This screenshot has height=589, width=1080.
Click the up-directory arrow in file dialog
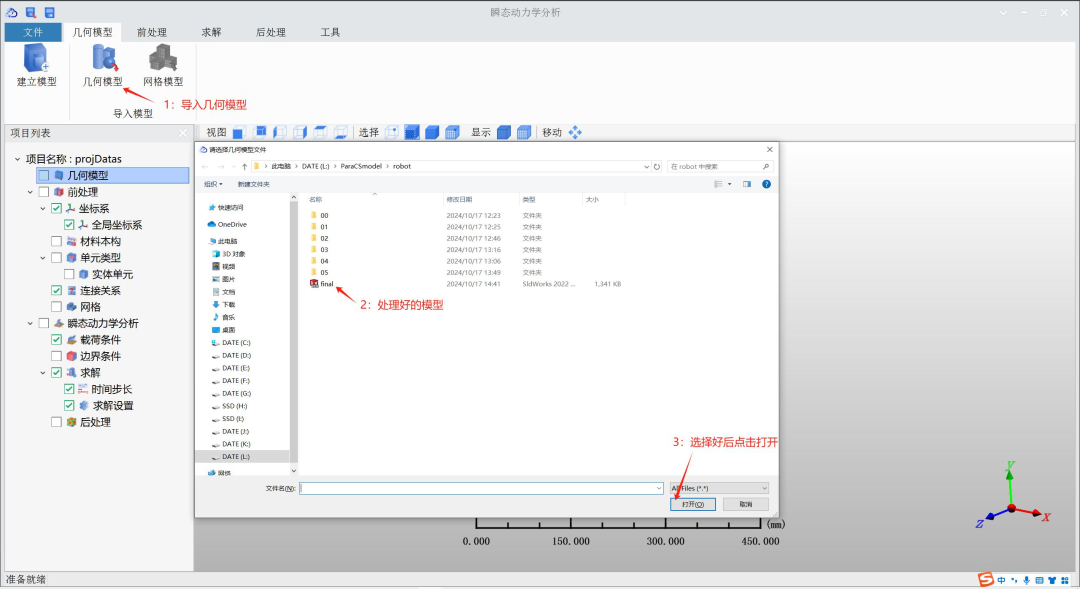[245, 167]
